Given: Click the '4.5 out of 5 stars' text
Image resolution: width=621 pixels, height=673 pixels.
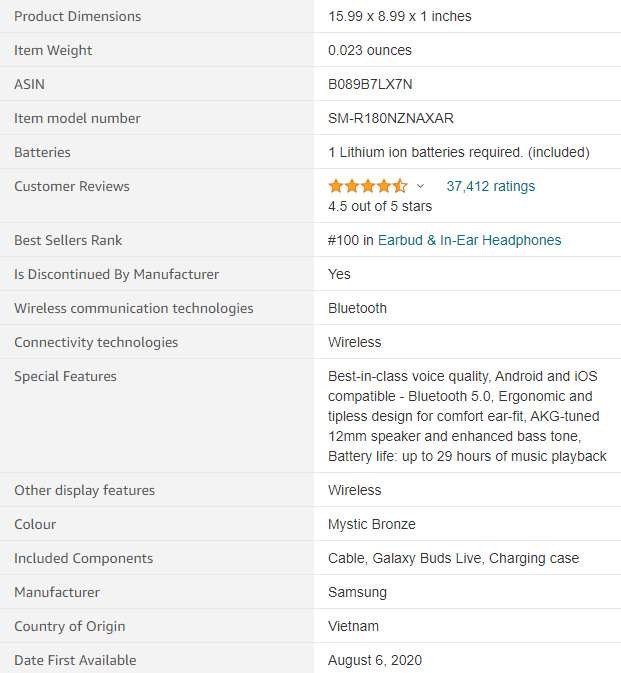Looking at the screenshot, I should coord(380,206).
